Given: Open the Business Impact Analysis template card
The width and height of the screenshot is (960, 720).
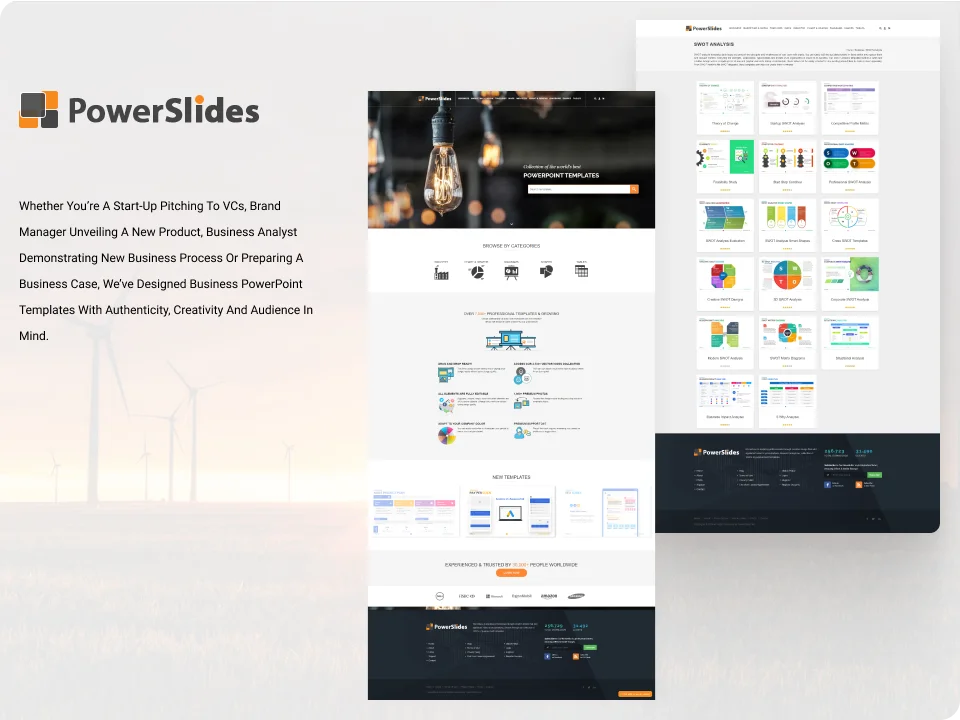Looking at the screenshot, I should 725,402.
